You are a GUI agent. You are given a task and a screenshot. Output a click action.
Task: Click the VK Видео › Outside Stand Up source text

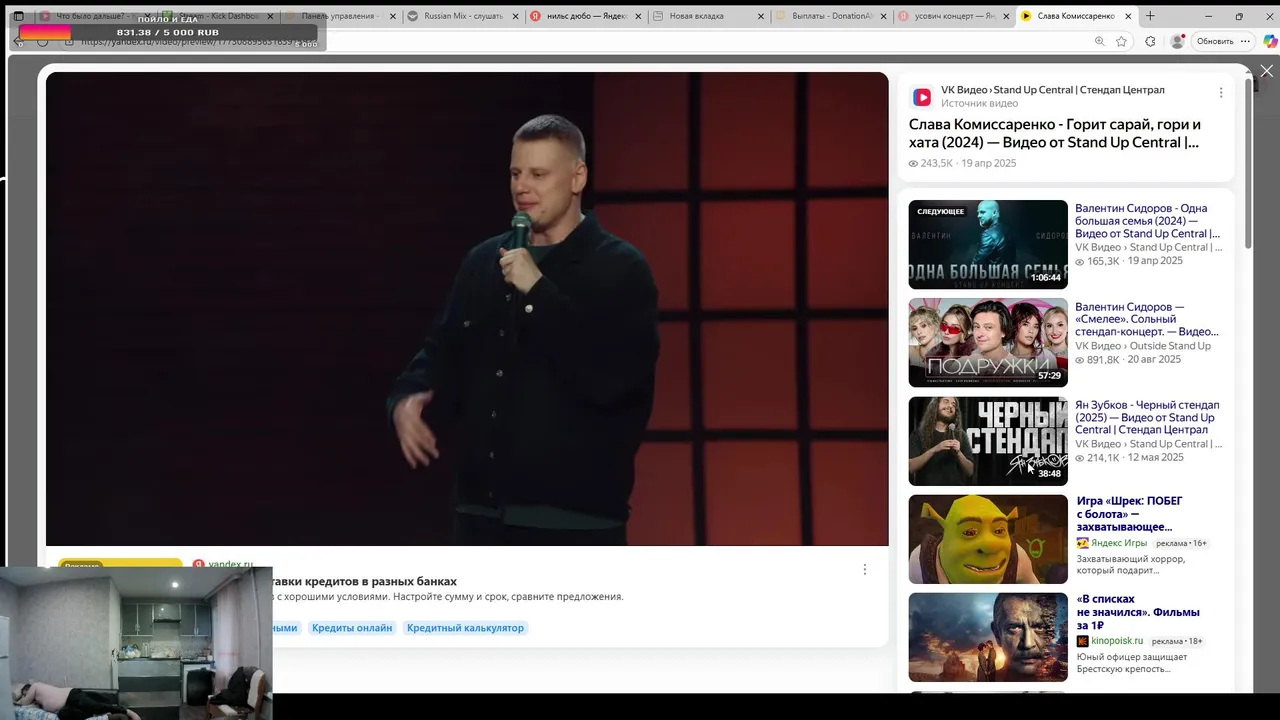point(1143,346)
